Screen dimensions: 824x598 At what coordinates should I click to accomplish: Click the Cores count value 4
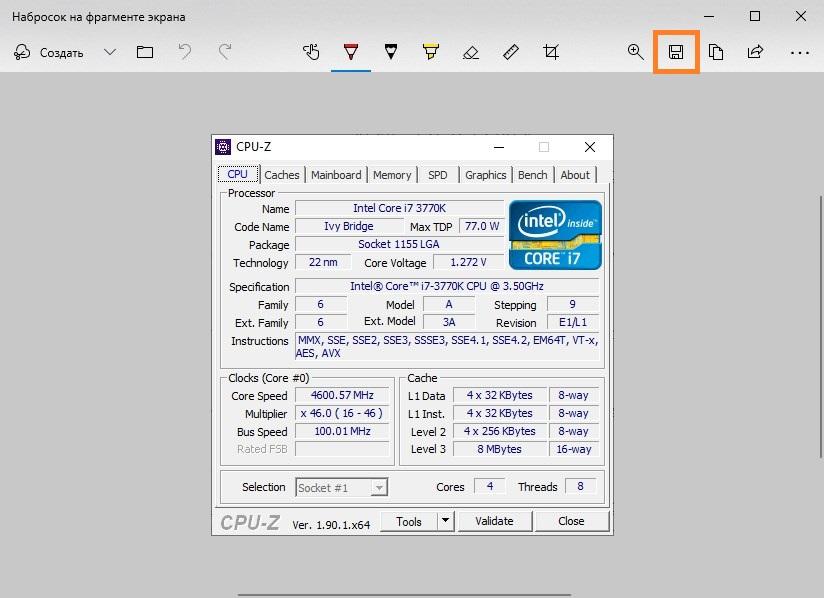(490, 487)
